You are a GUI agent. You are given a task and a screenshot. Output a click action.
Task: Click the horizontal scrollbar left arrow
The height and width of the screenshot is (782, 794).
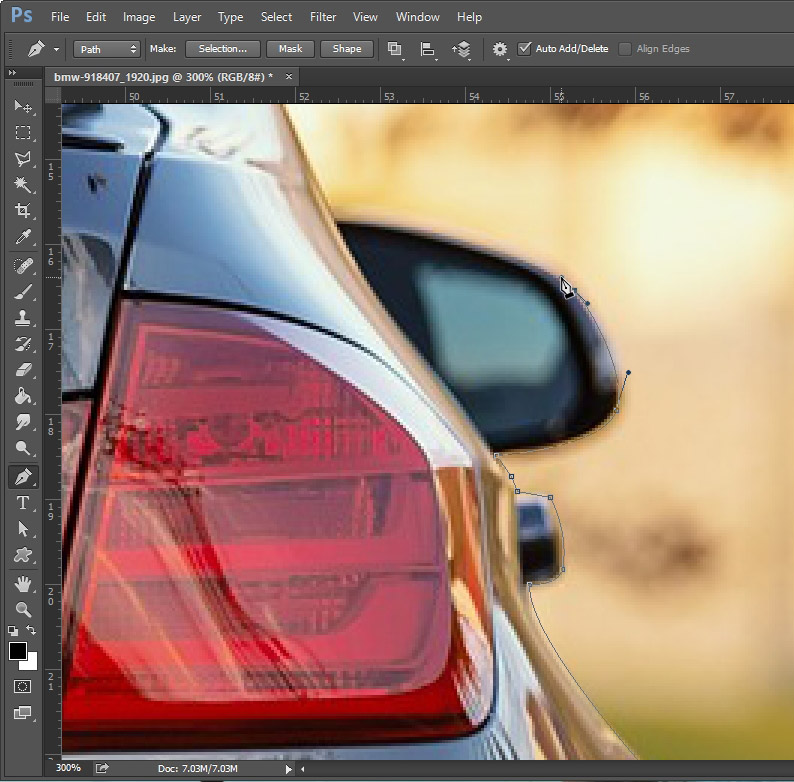coord(302,769)
